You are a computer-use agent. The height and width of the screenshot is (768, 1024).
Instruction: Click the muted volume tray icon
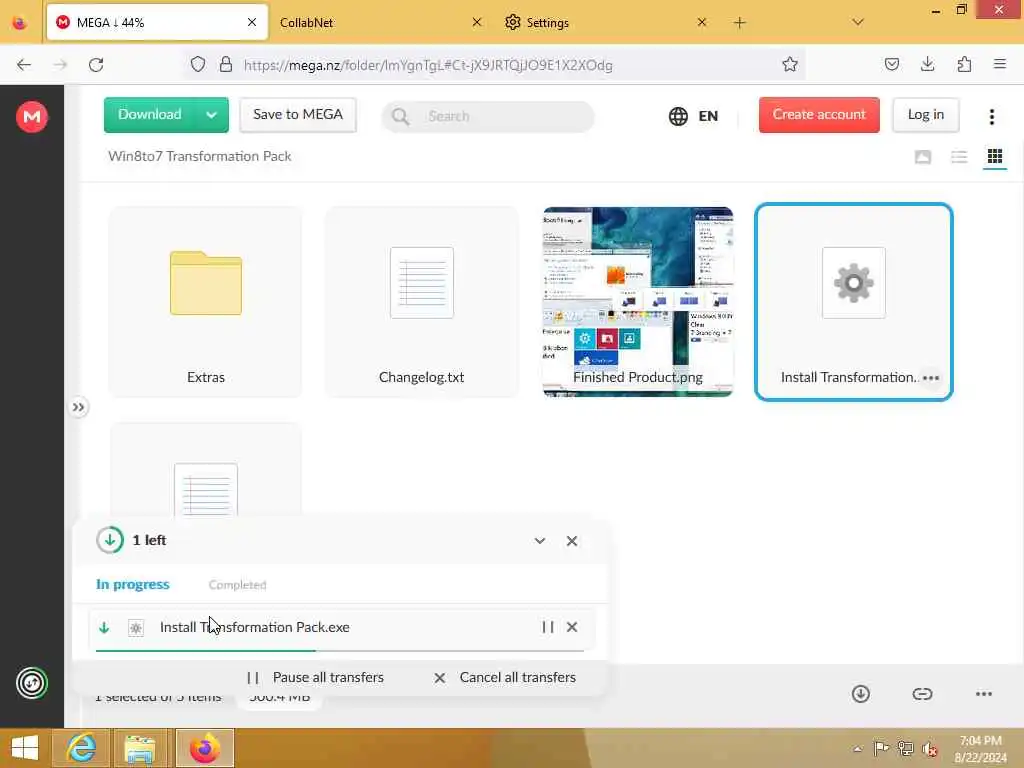(x=929, y=749)
